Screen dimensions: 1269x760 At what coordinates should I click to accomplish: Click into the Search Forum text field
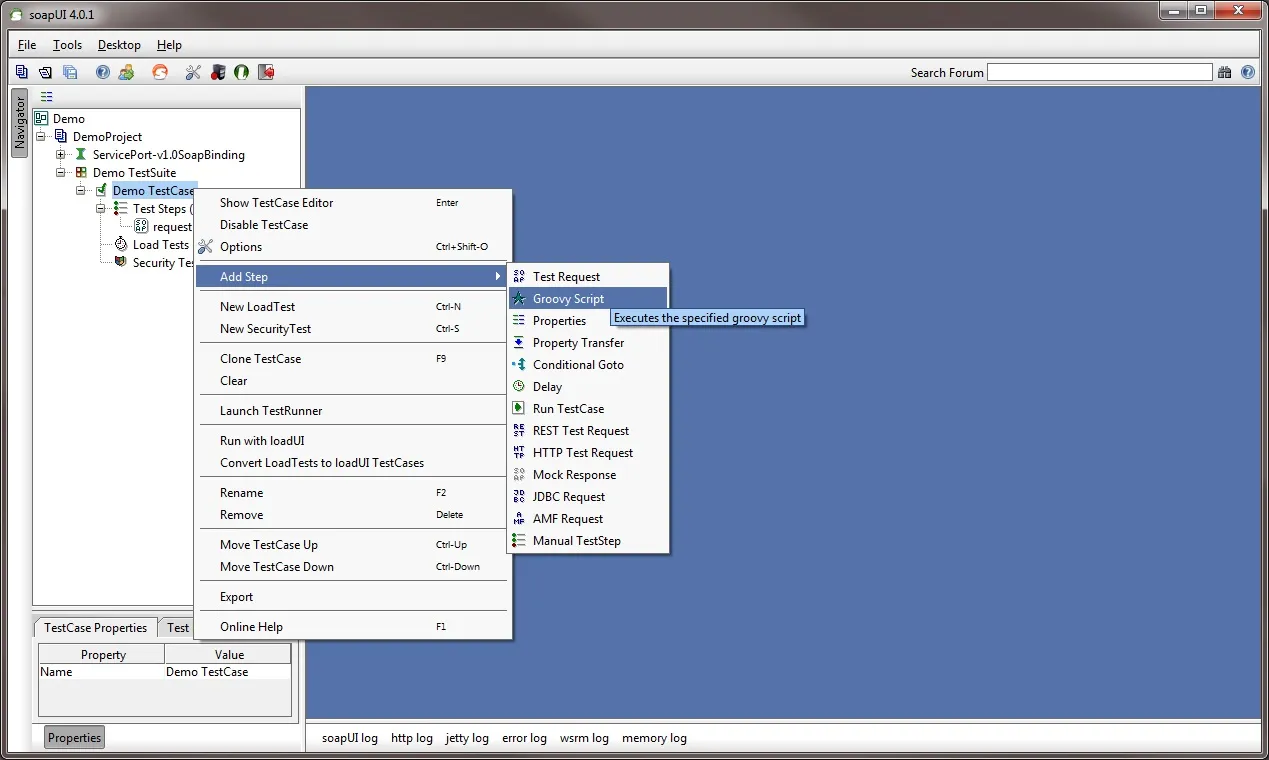tap(1099, 72)
